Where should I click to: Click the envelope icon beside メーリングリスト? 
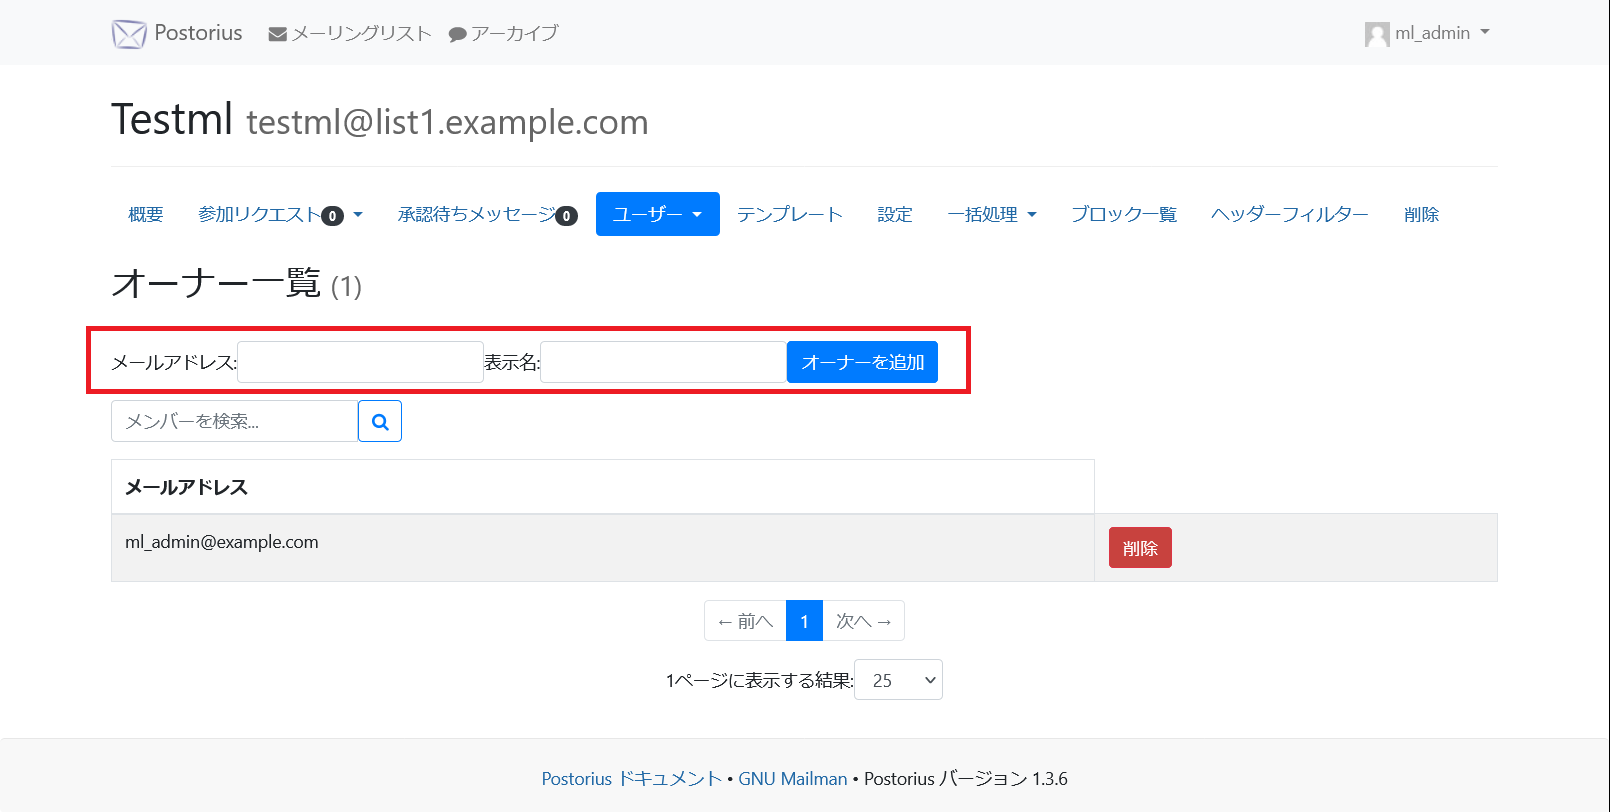(x=278, y=35)
